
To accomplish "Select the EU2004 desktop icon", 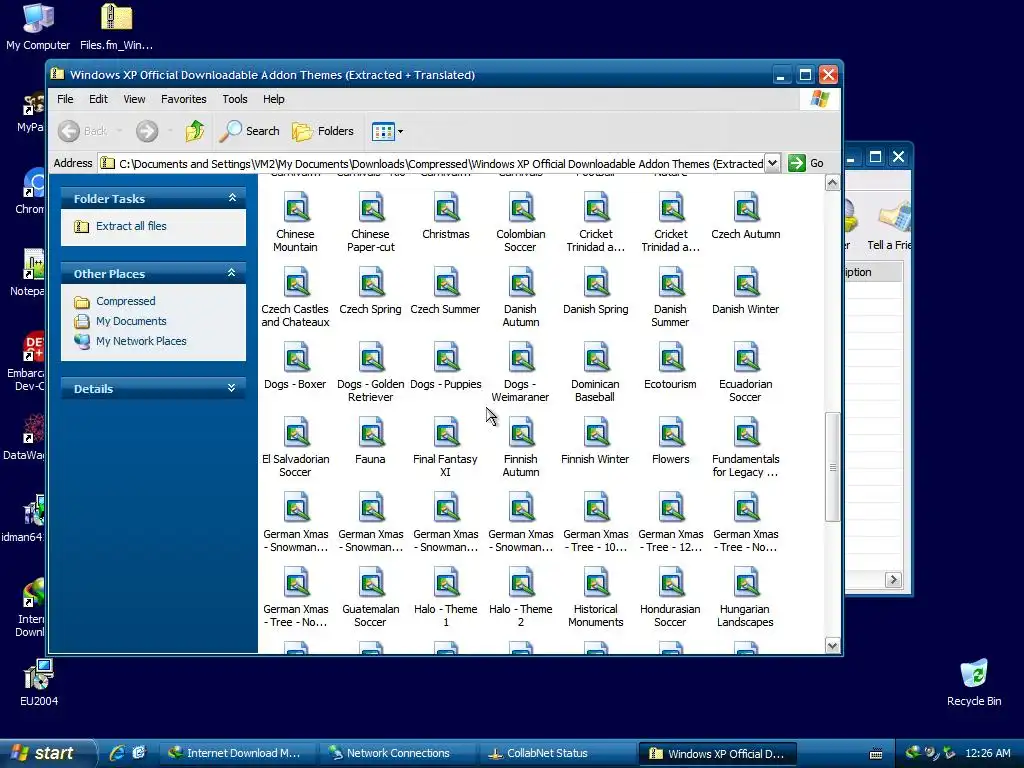I will pos(39,682).
